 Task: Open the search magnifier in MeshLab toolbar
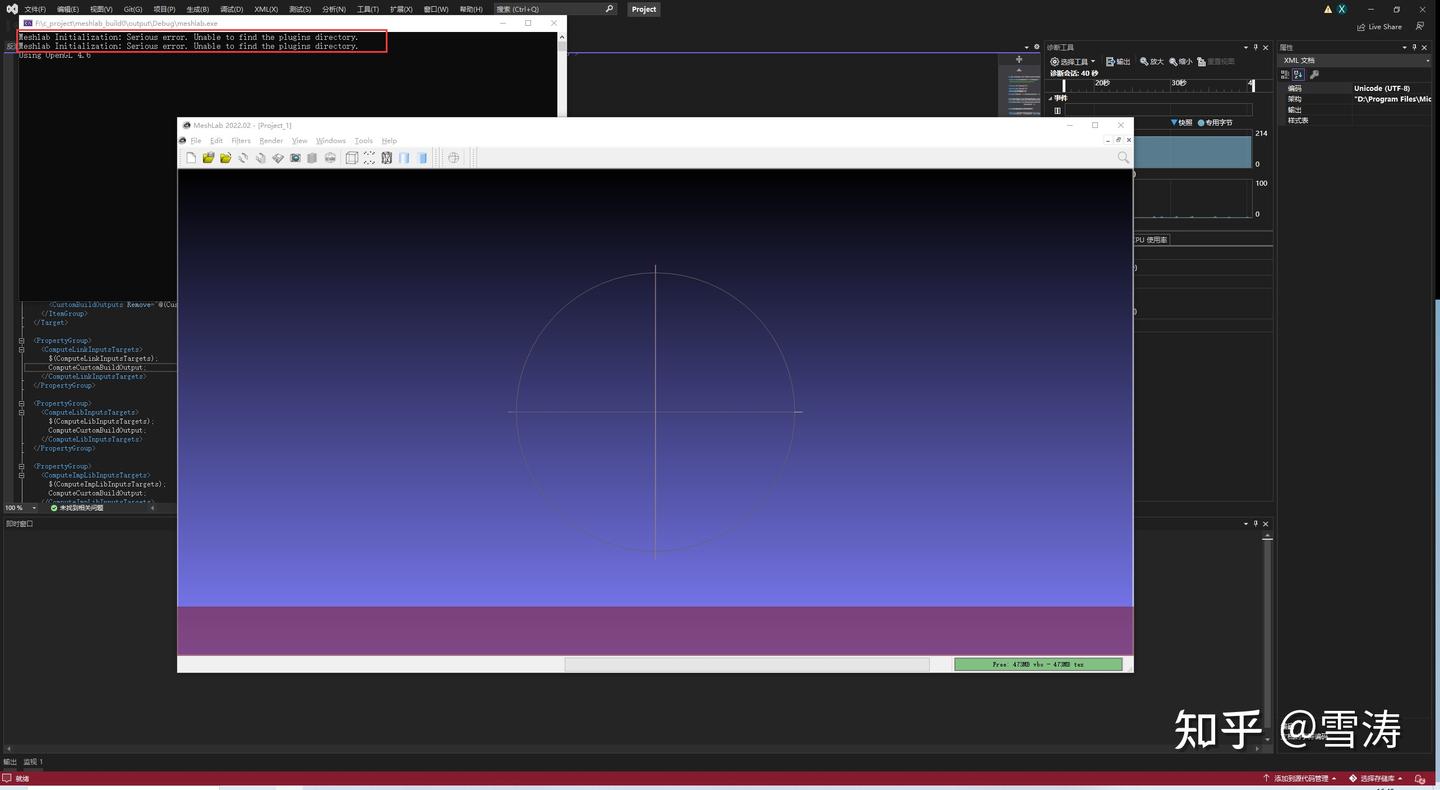click(x=1122, y=157)
